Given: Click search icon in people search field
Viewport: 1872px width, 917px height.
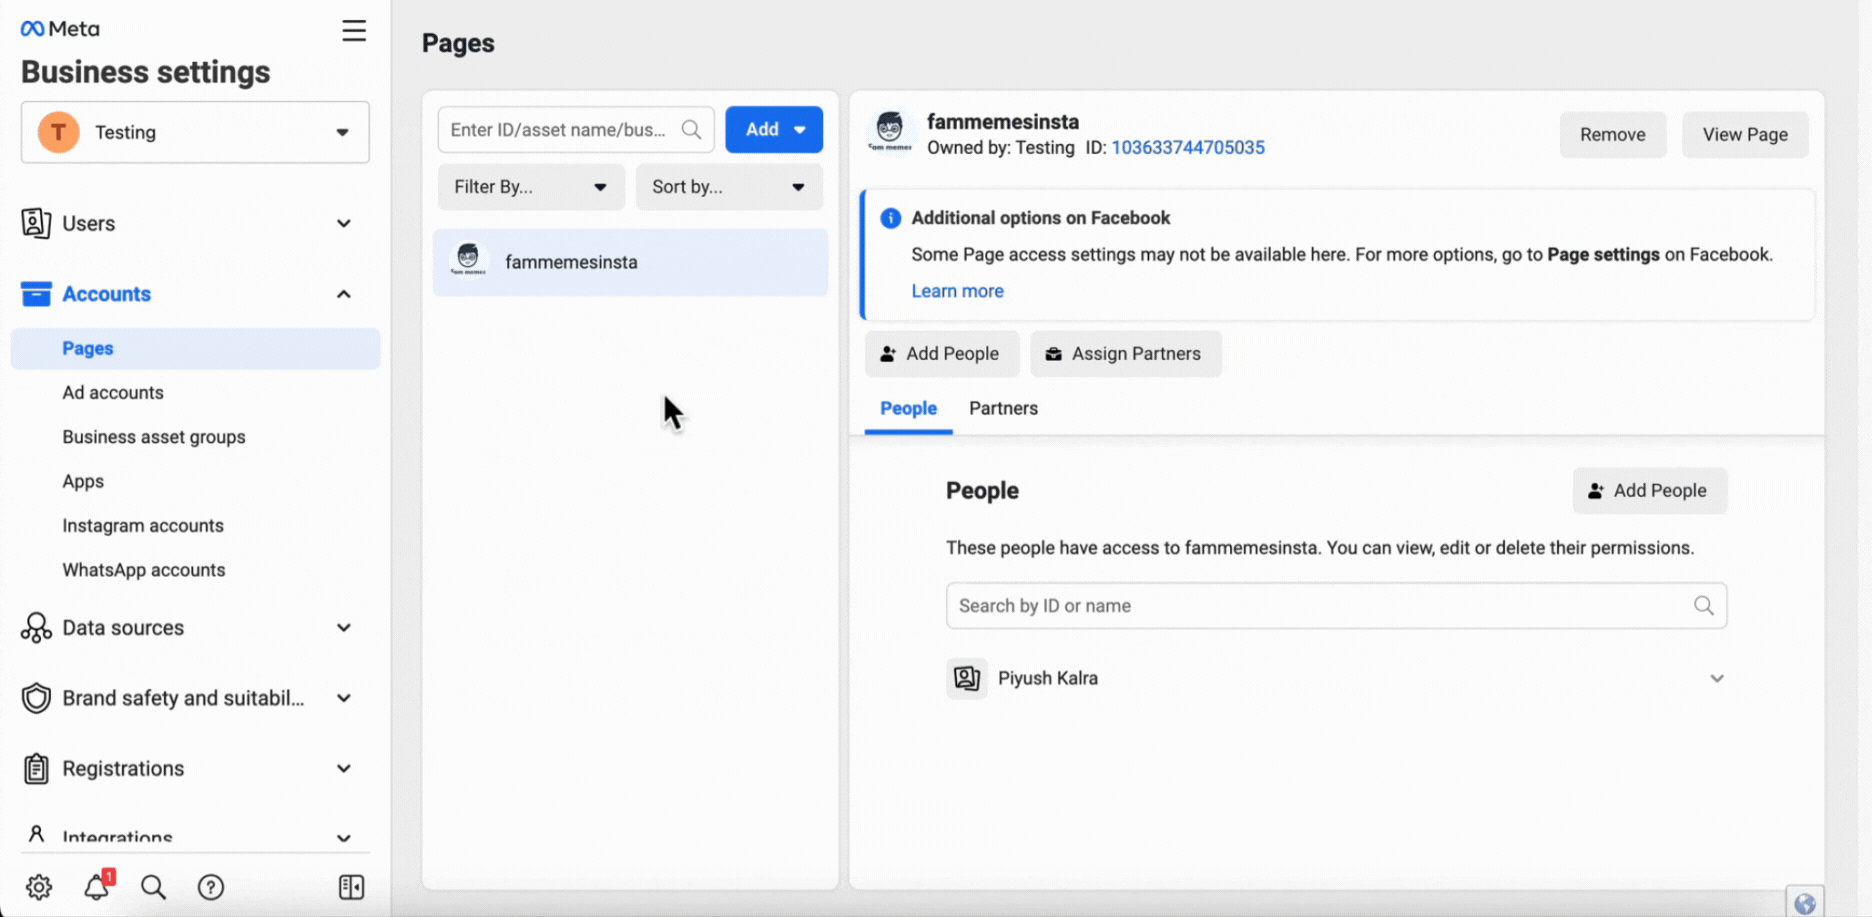Looking at the screenshot, I should point(1704,606).
